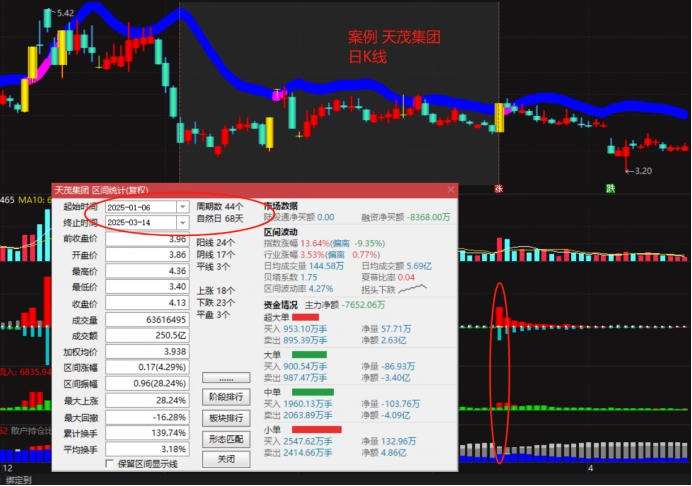
Task: Click the 周期数 44个 text
Action: click(220, 207)
